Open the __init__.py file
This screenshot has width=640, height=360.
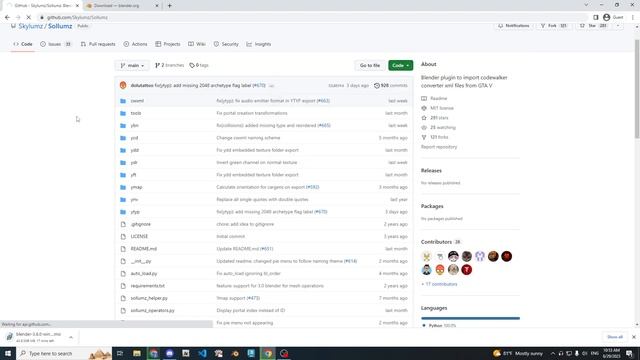tap(141, 261)
